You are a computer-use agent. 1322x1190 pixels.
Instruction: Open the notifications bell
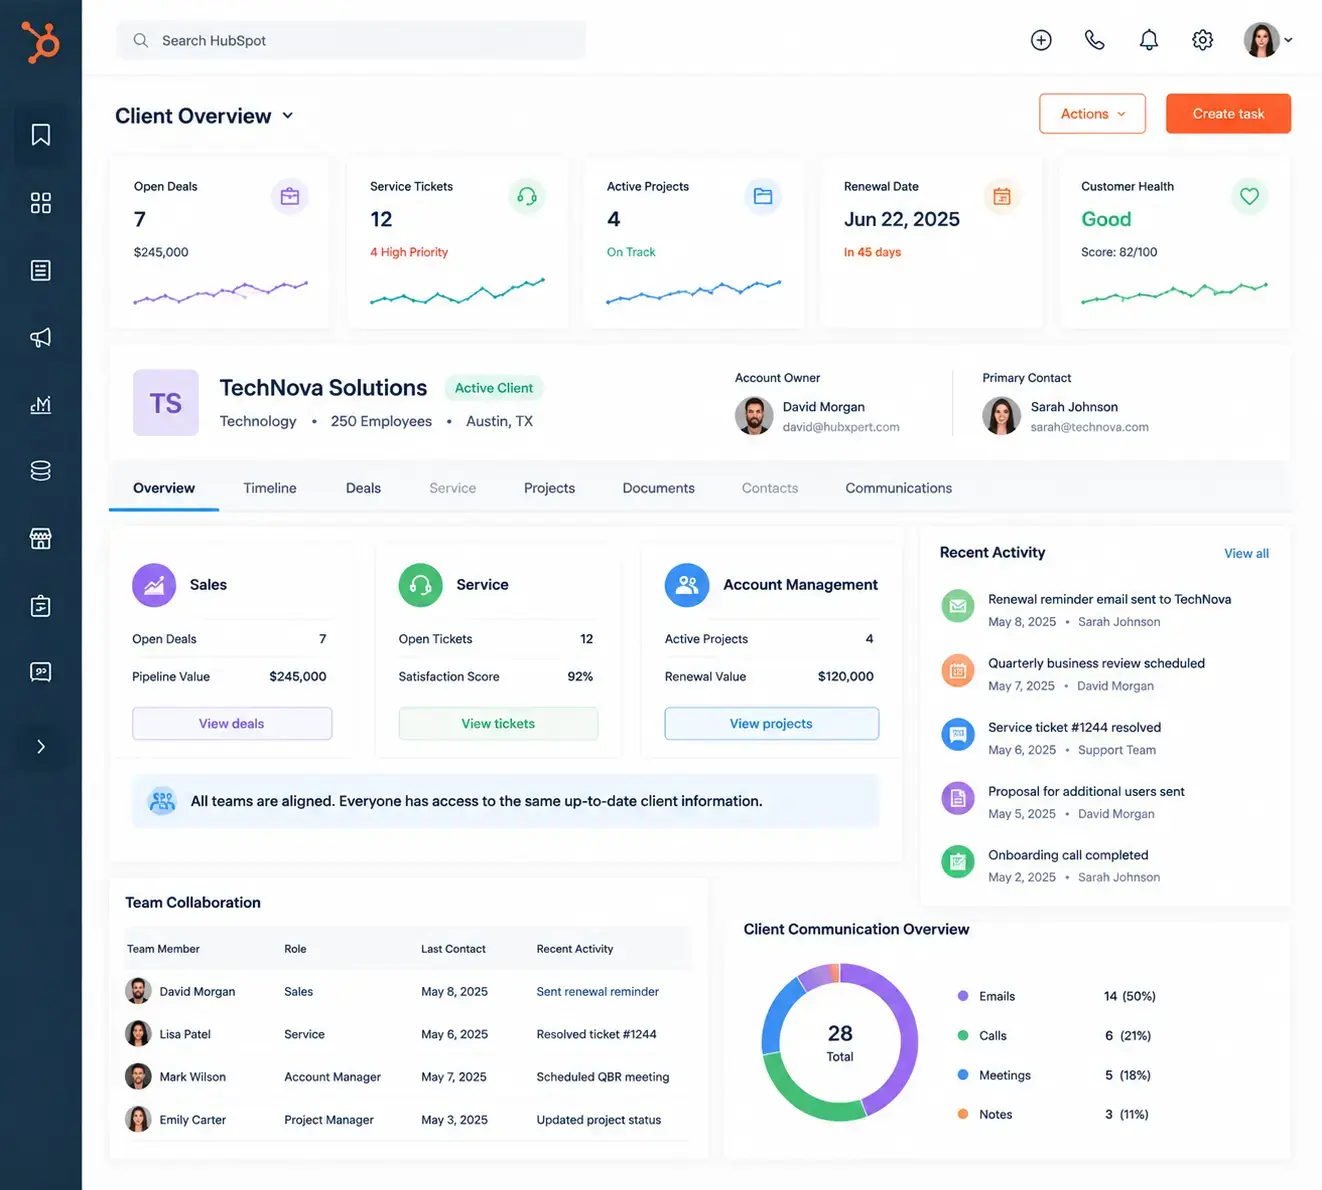[1149, 40]
